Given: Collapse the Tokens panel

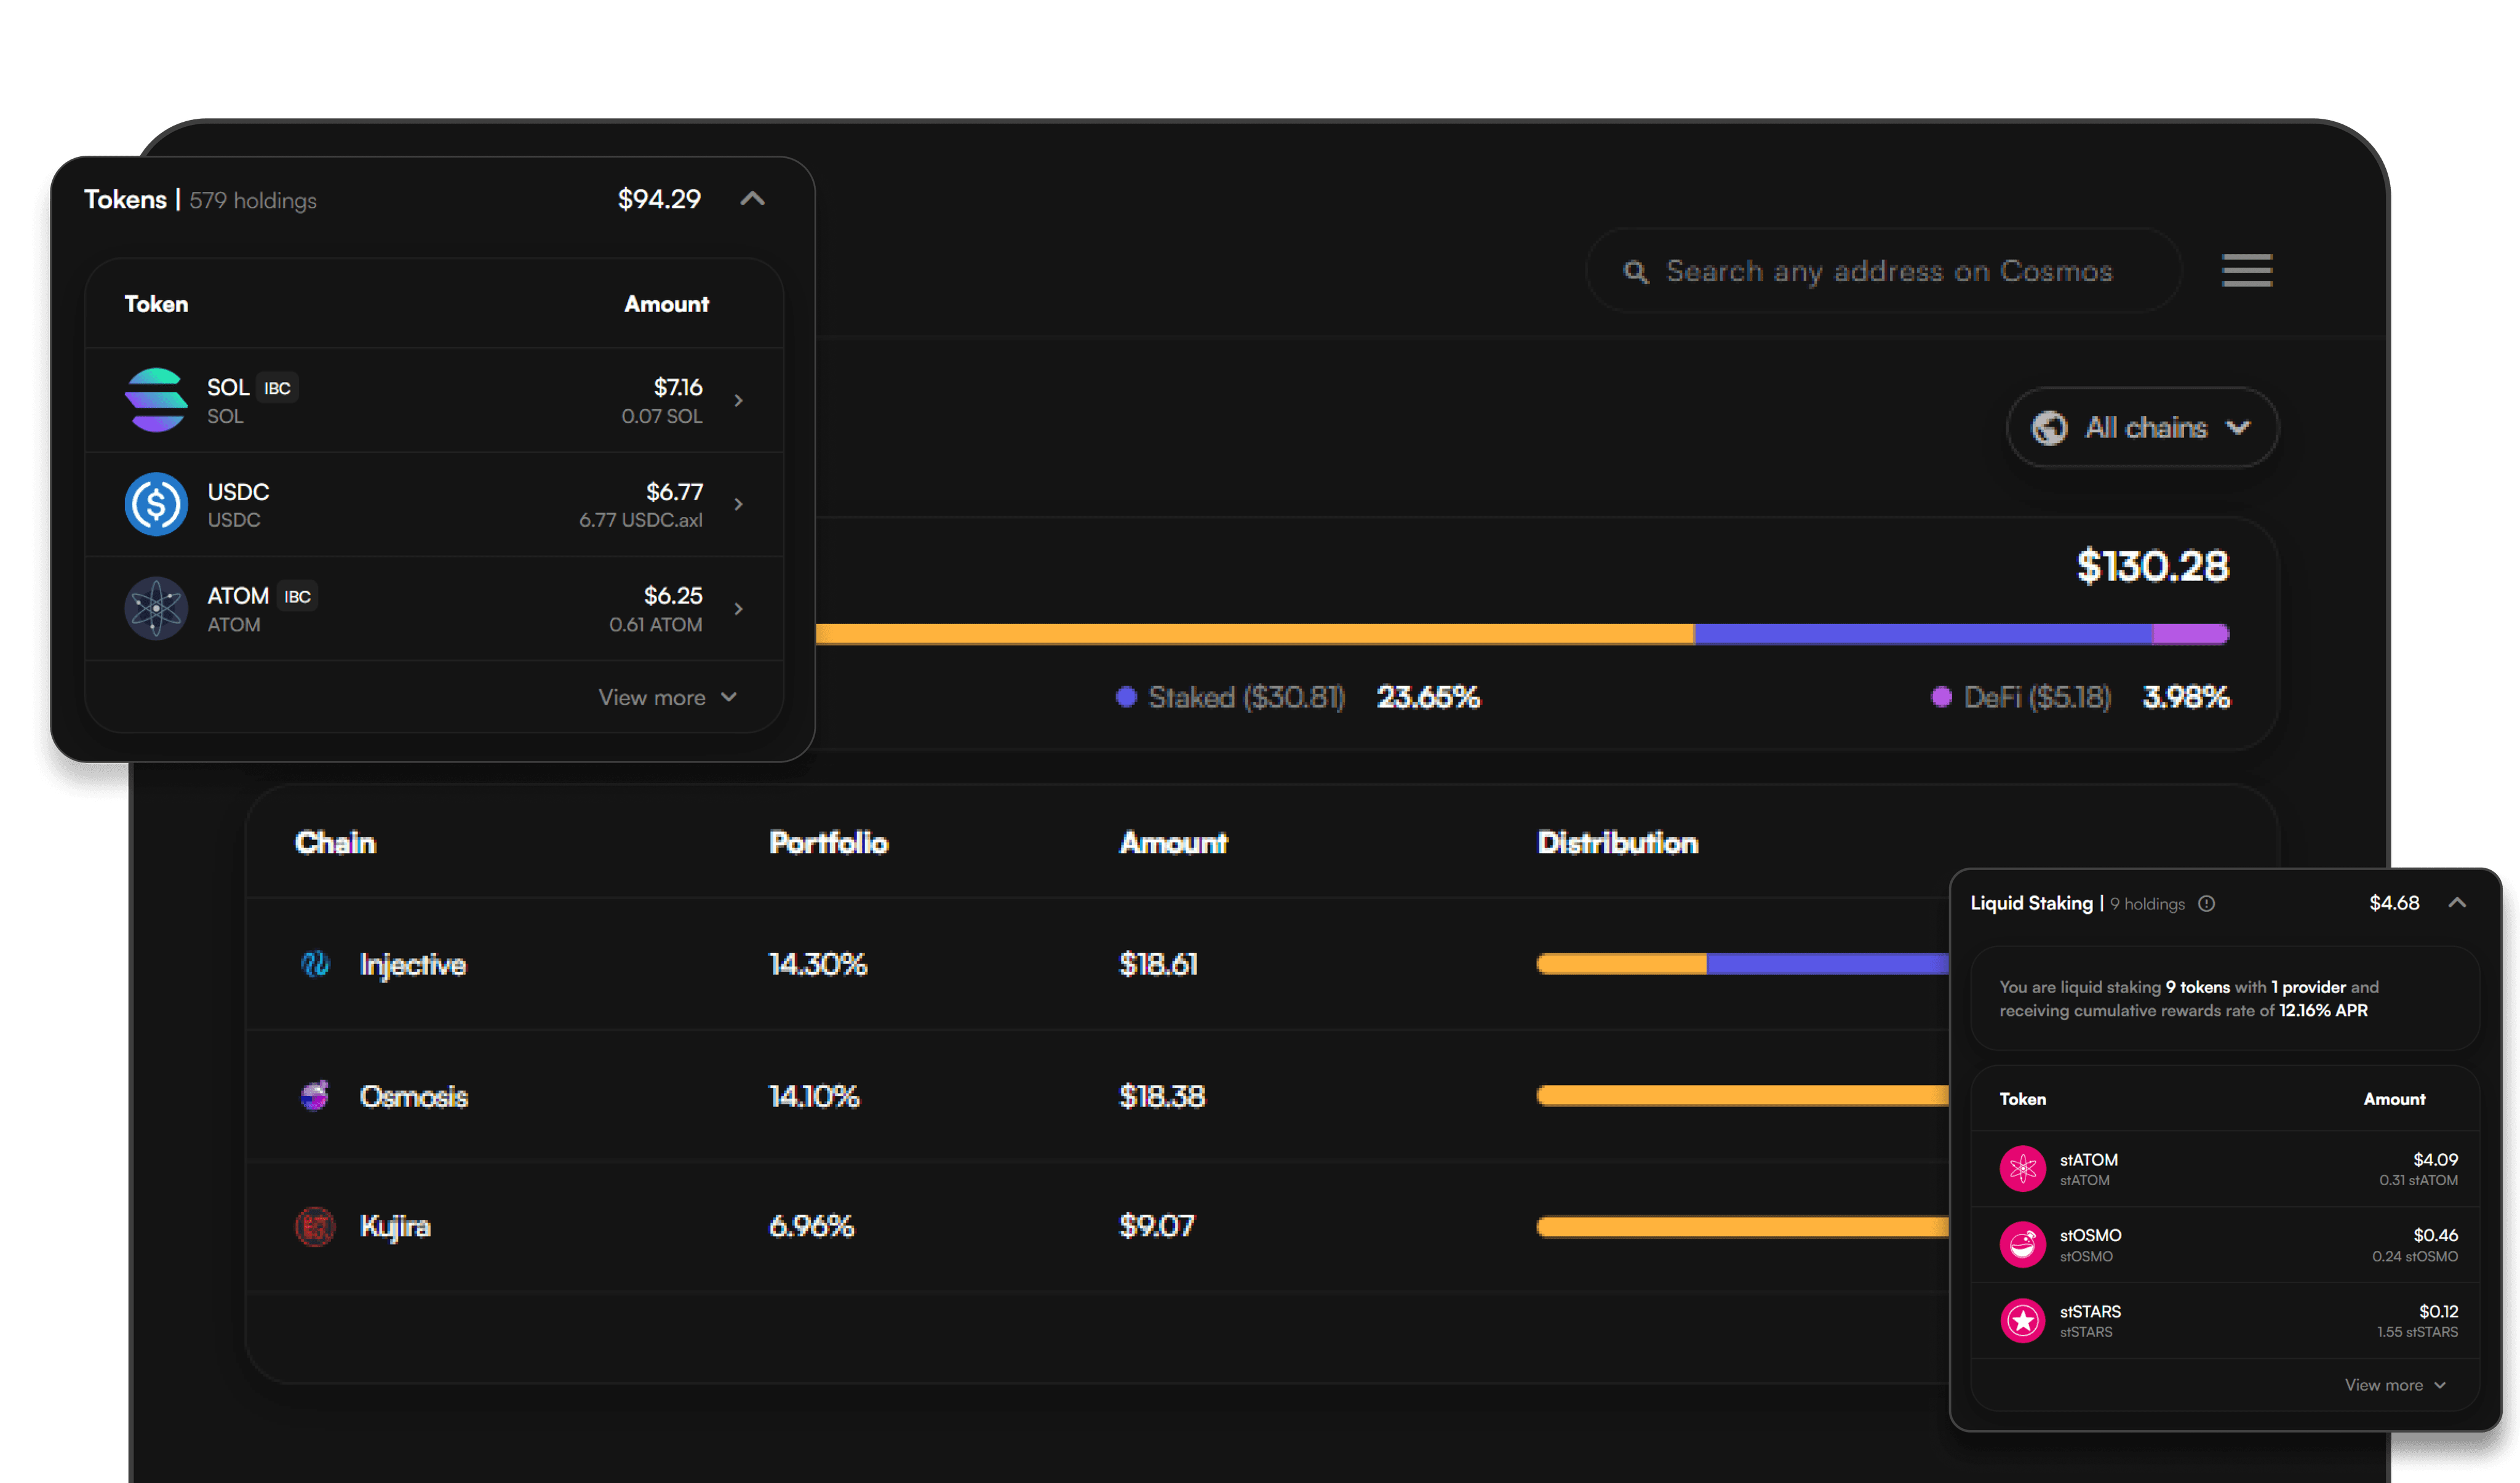Looking at the screenshot, I should tap(754, 199).
